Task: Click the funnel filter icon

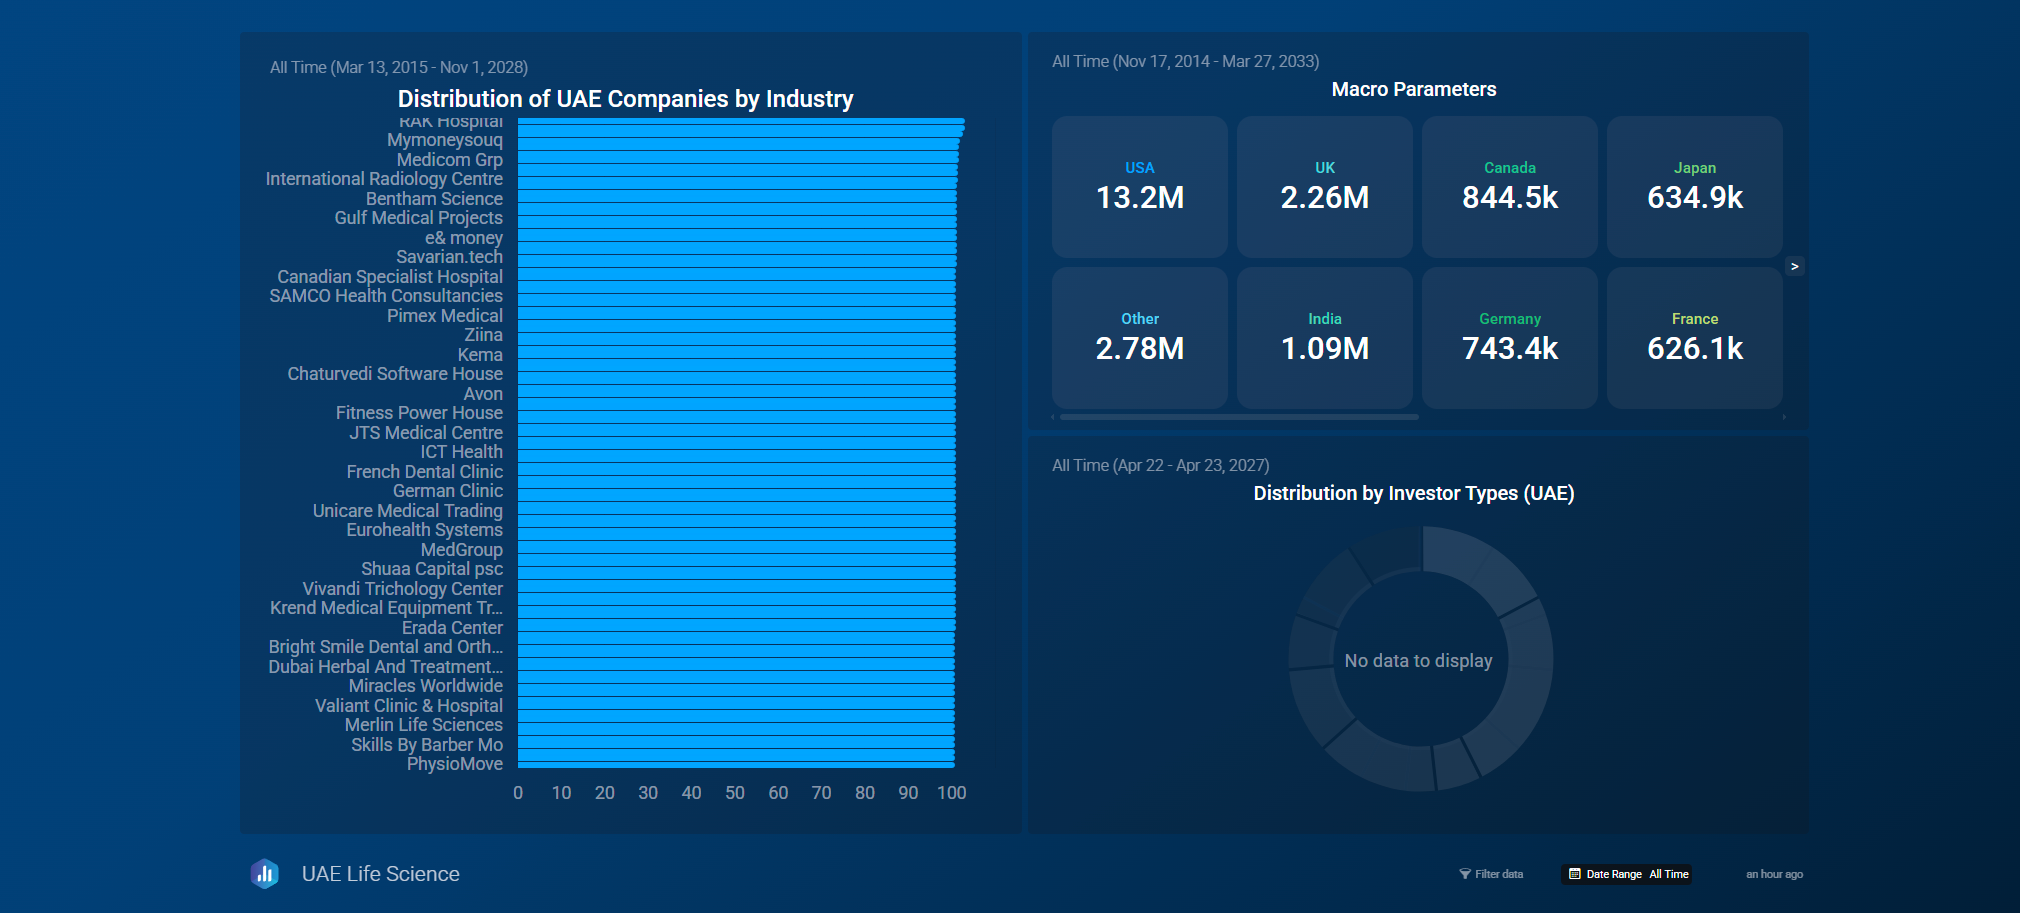Action: 1465,874
